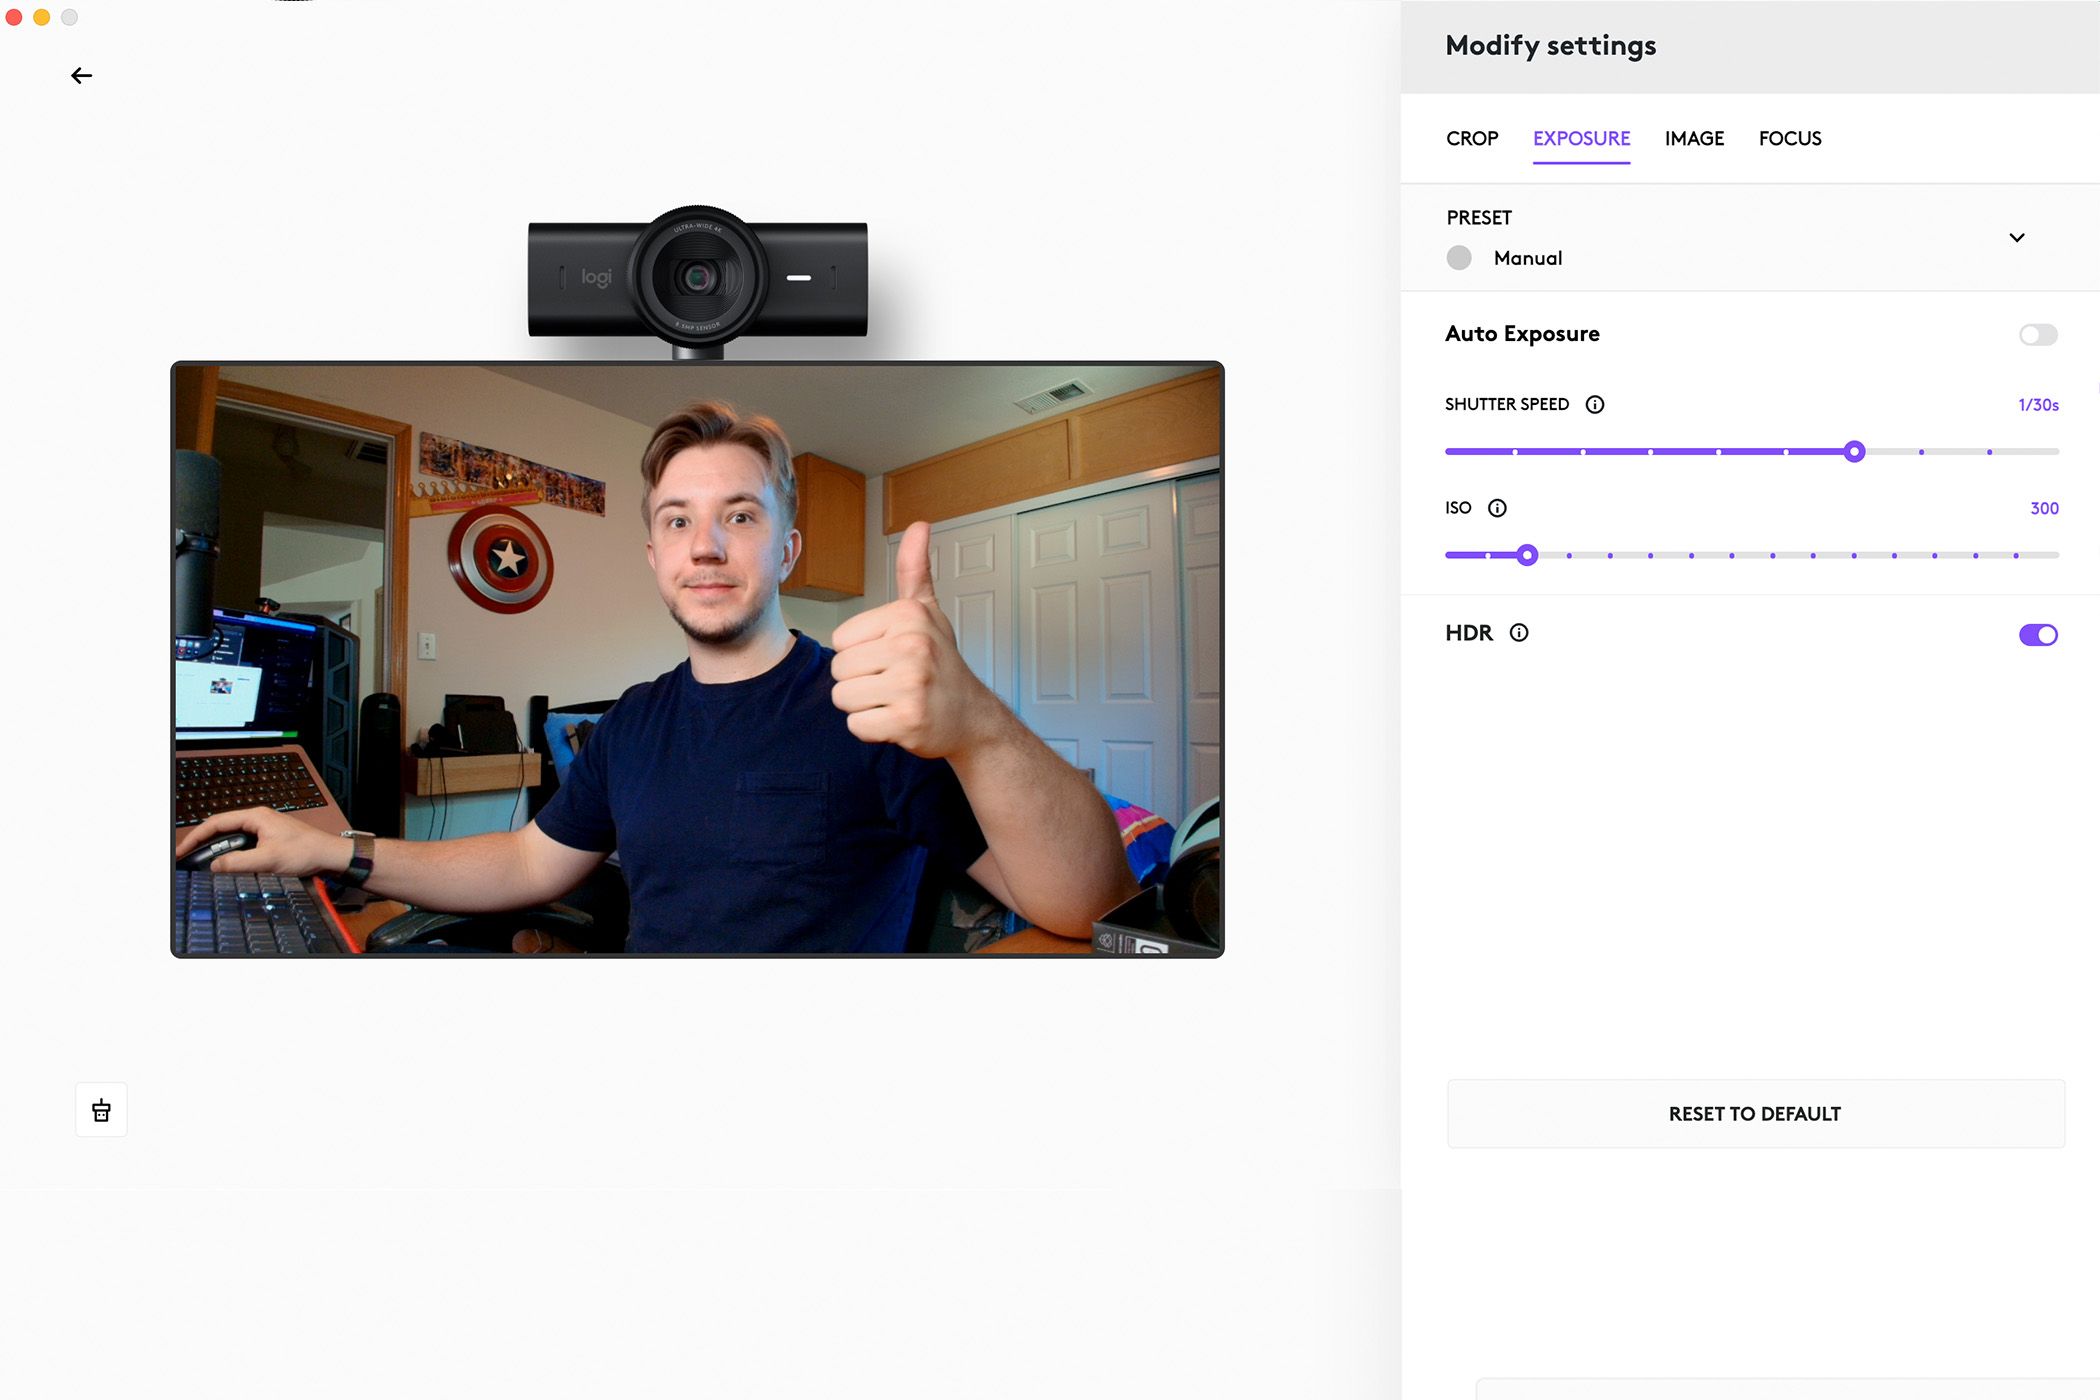The width and height of the screenshot is (2100, 1400).
Task: Click the gray Manual preset circle icon
Action: tap(1459, 258)
